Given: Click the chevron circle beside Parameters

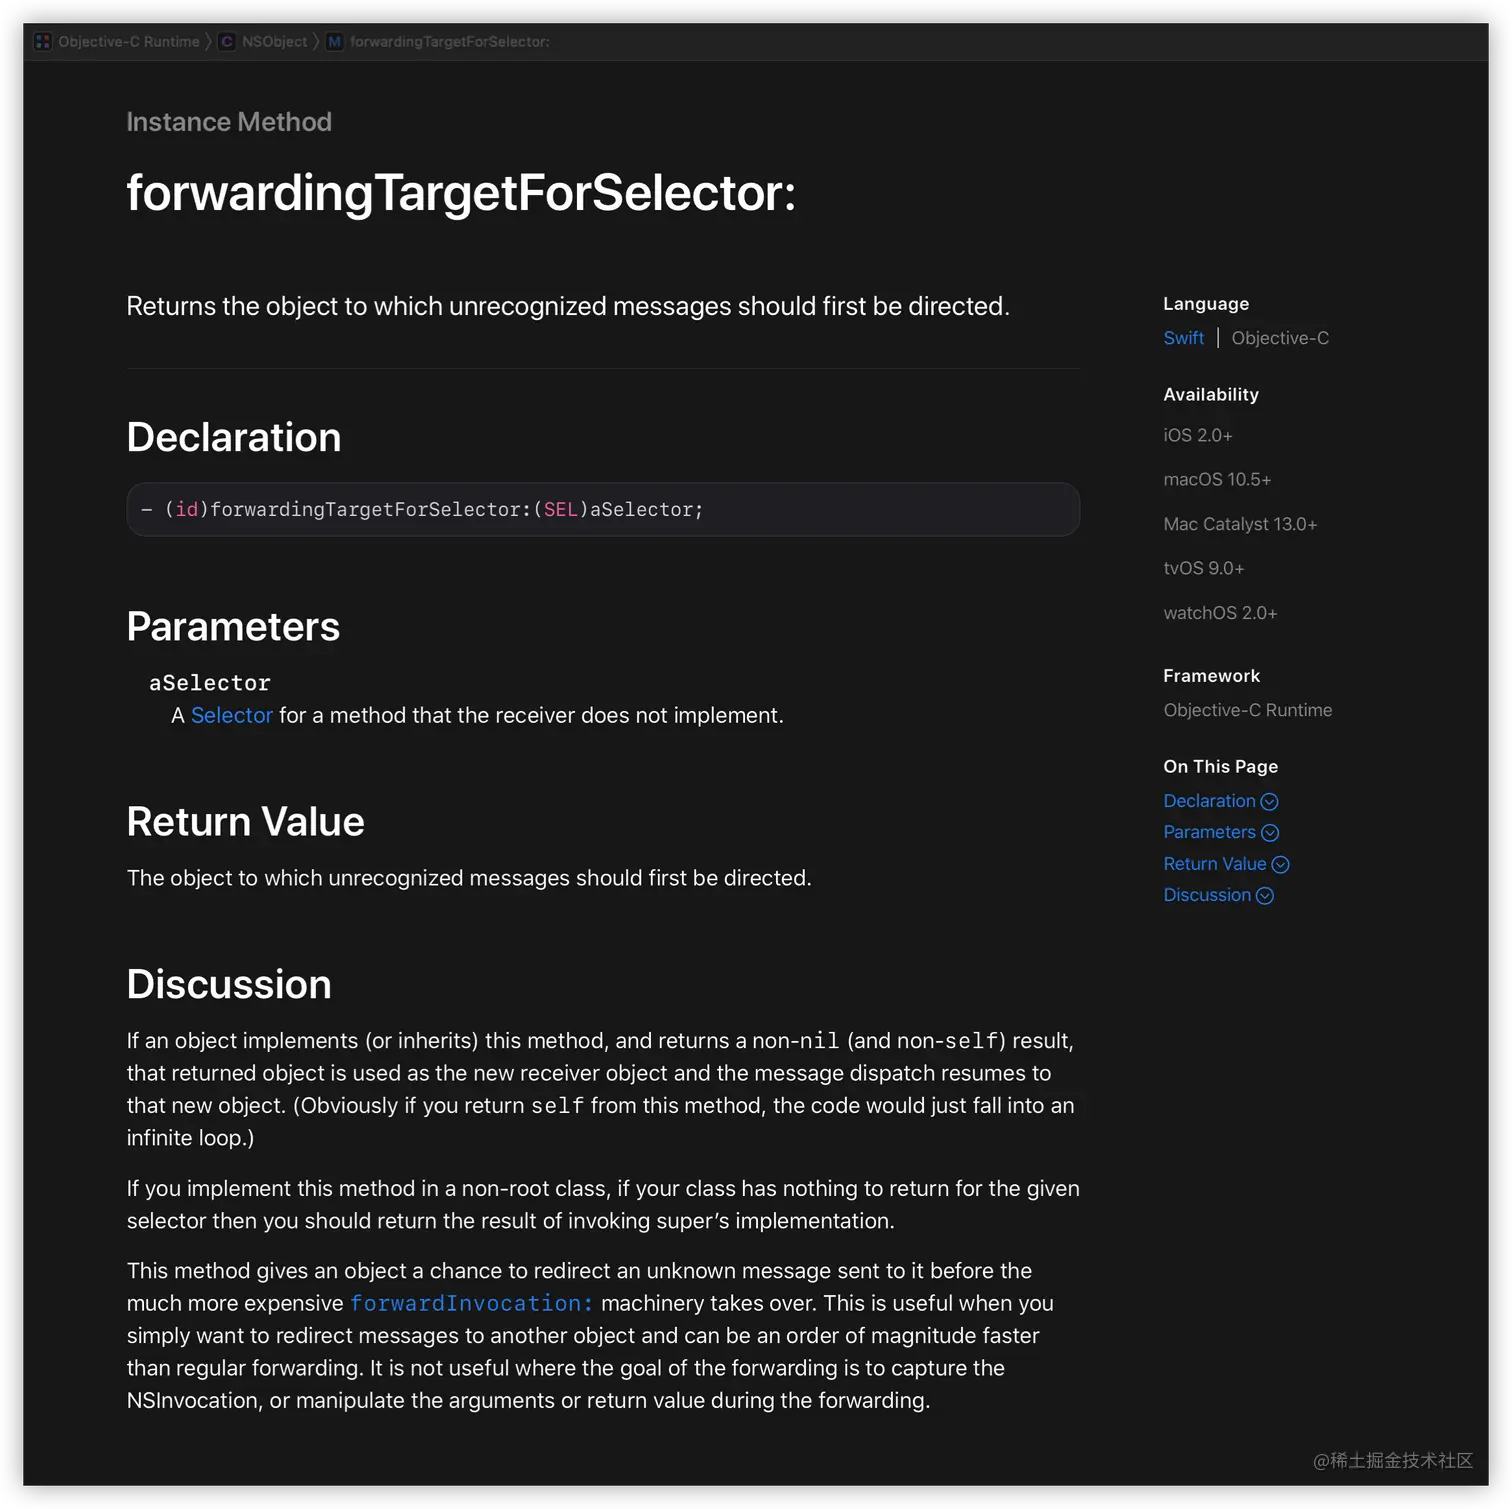Looking at the screenshot, I should click(1271, 832).
